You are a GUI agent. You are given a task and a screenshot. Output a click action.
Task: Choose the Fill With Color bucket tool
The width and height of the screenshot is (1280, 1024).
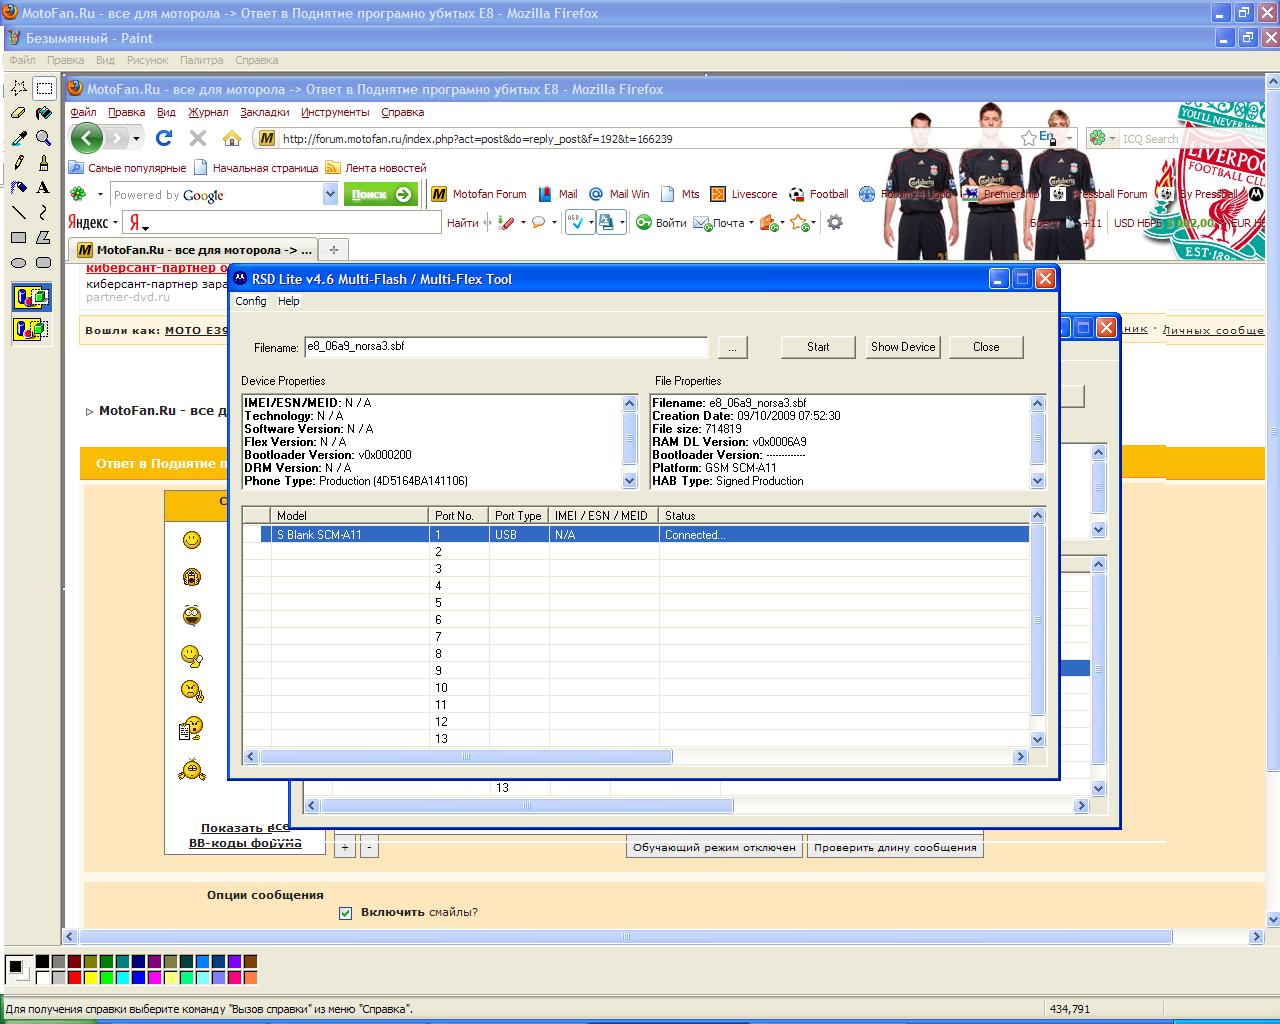(x=44, y=113)
